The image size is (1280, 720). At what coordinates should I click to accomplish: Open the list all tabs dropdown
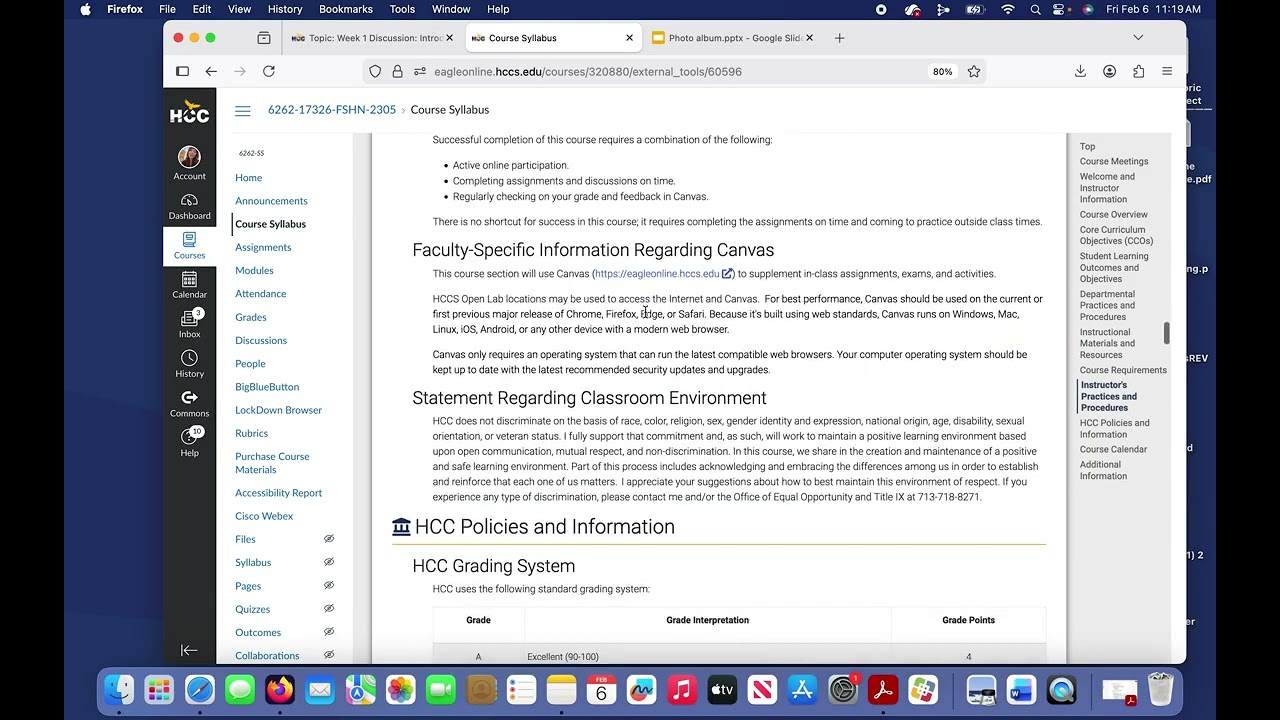[x=1138, y=38]
